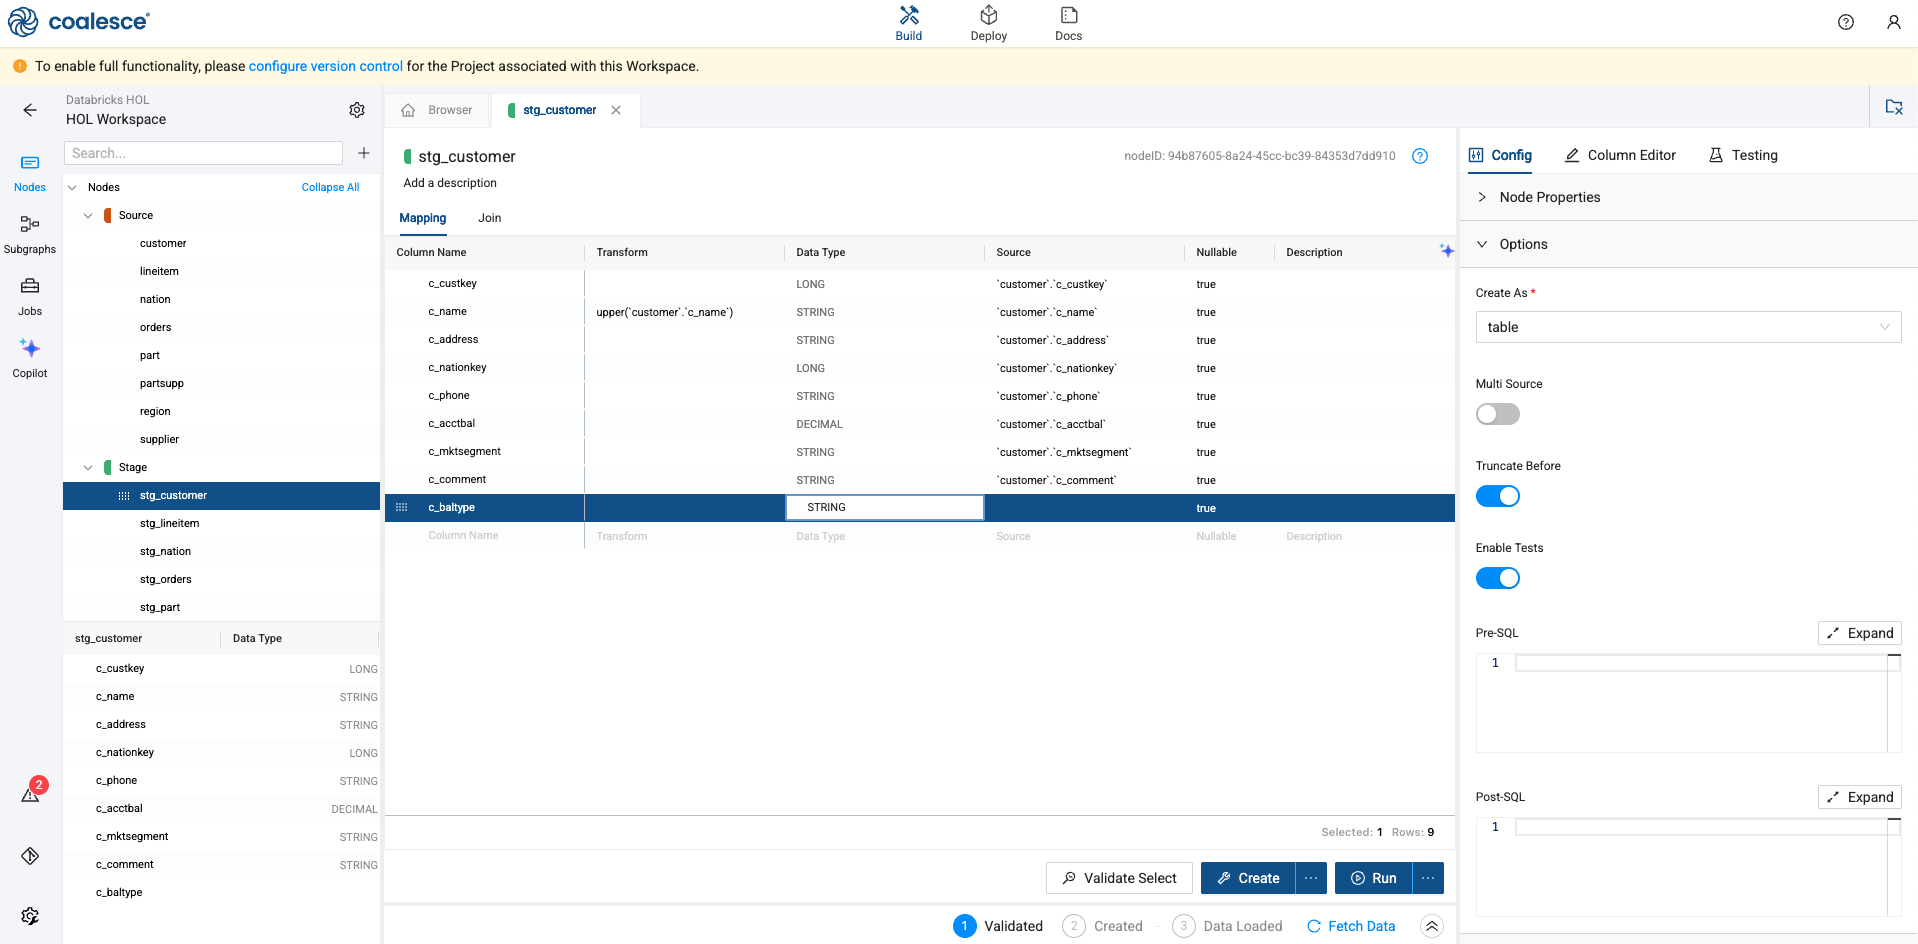Edit the c_baltype Data Type field

[x=885, y=508]
